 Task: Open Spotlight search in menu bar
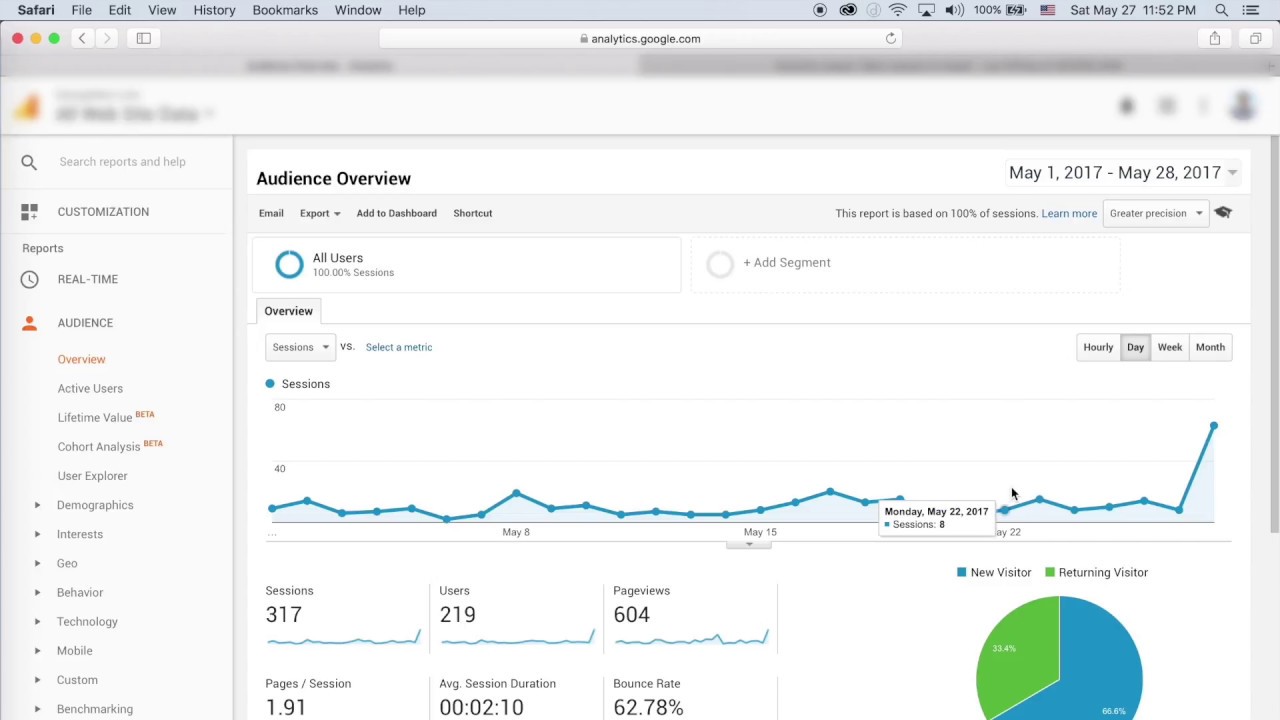coord(1221,10)
